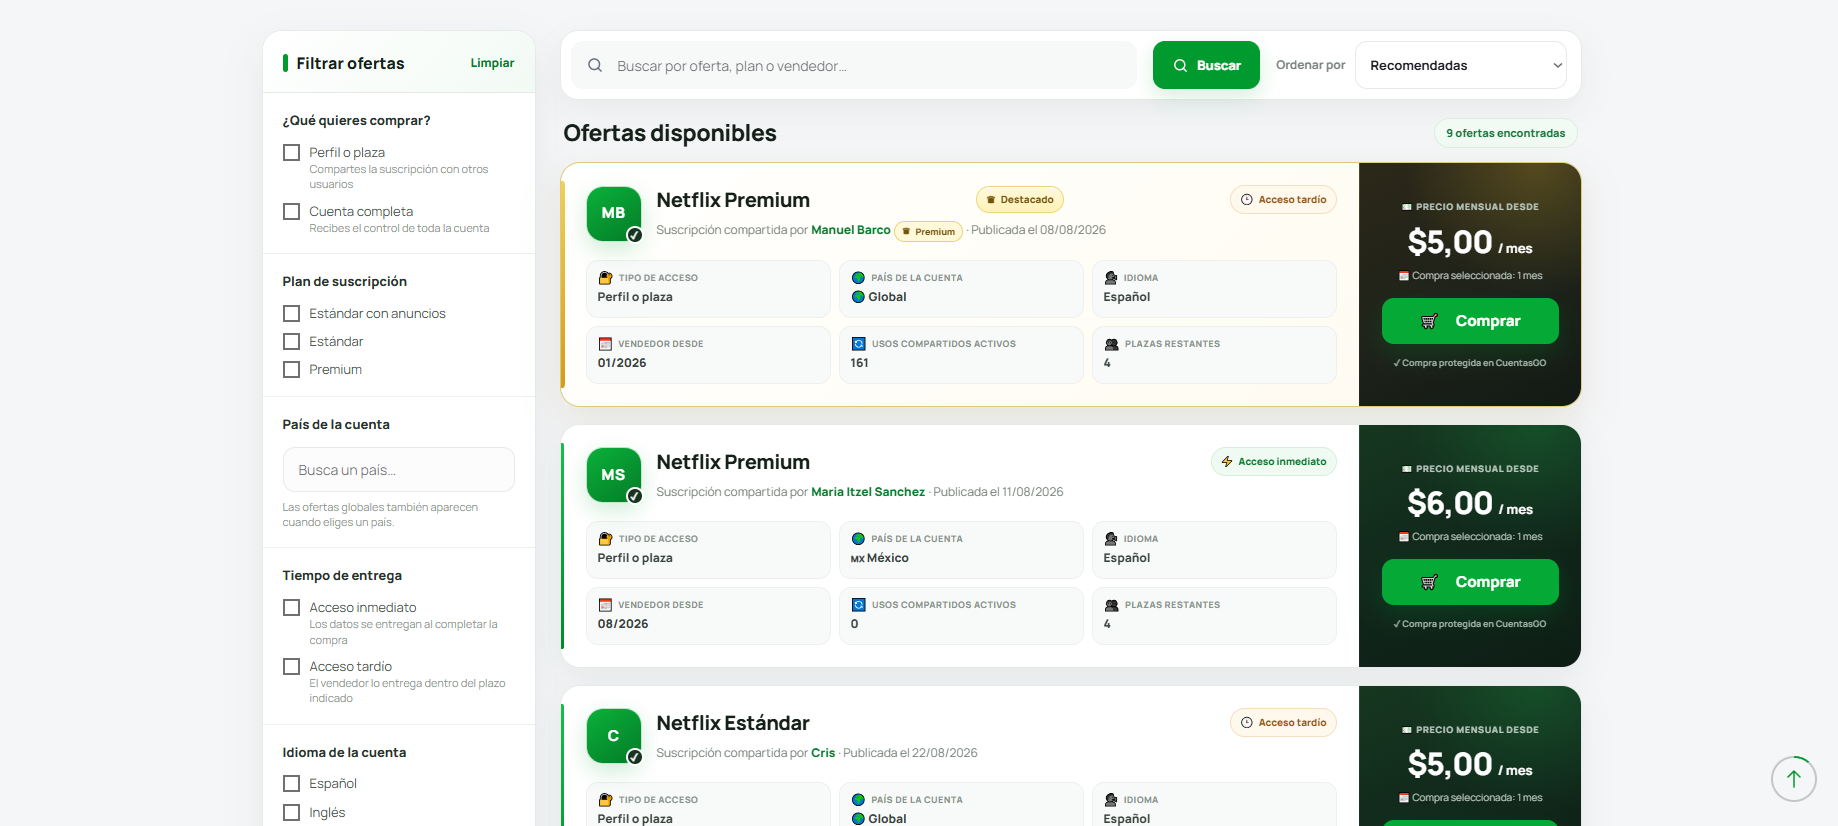The width and height of the screenshot is (1838, 826).
Task: Click the seats icon in Manuel Barco's Plazas restantes
Action: pyautogui.click(x=1111, y=344)
